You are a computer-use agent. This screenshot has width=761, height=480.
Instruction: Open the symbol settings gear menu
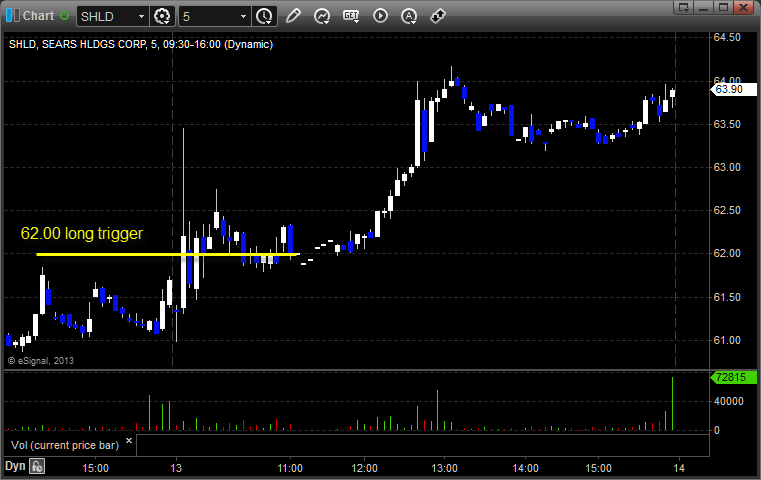pos(162,17)
